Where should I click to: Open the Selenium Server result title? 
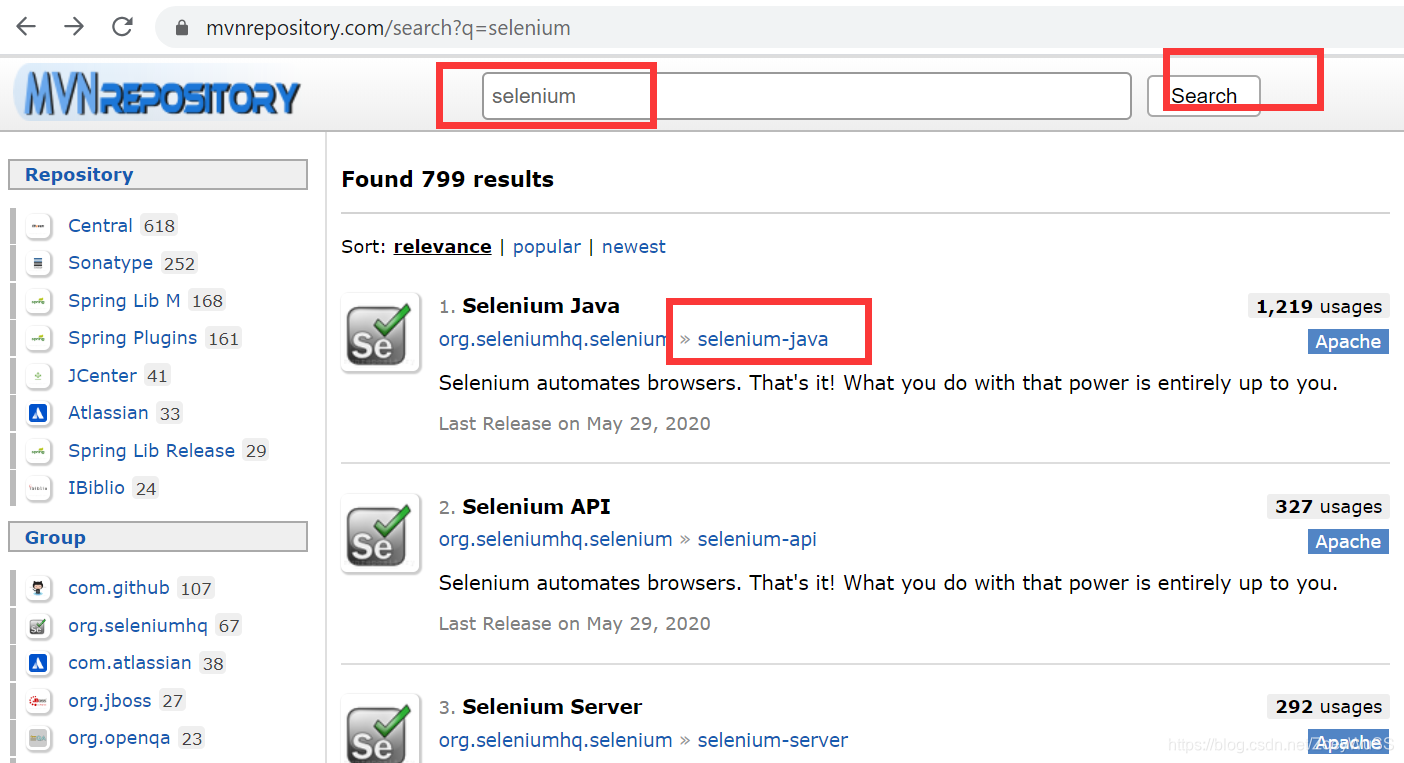click(x=552, y=707)
